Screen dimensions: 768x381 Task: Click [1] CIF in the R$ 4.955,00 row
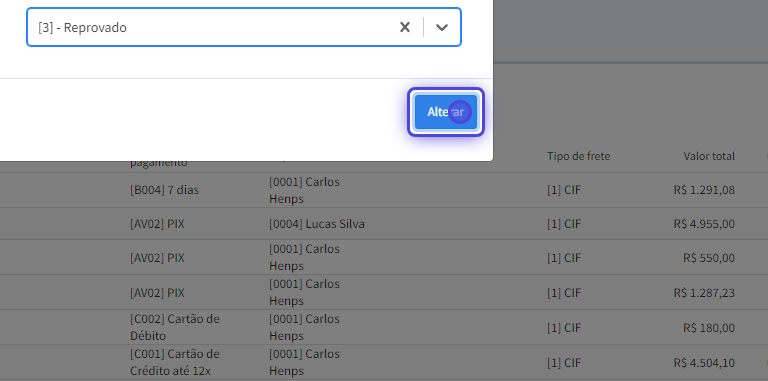tap(564, 224)
